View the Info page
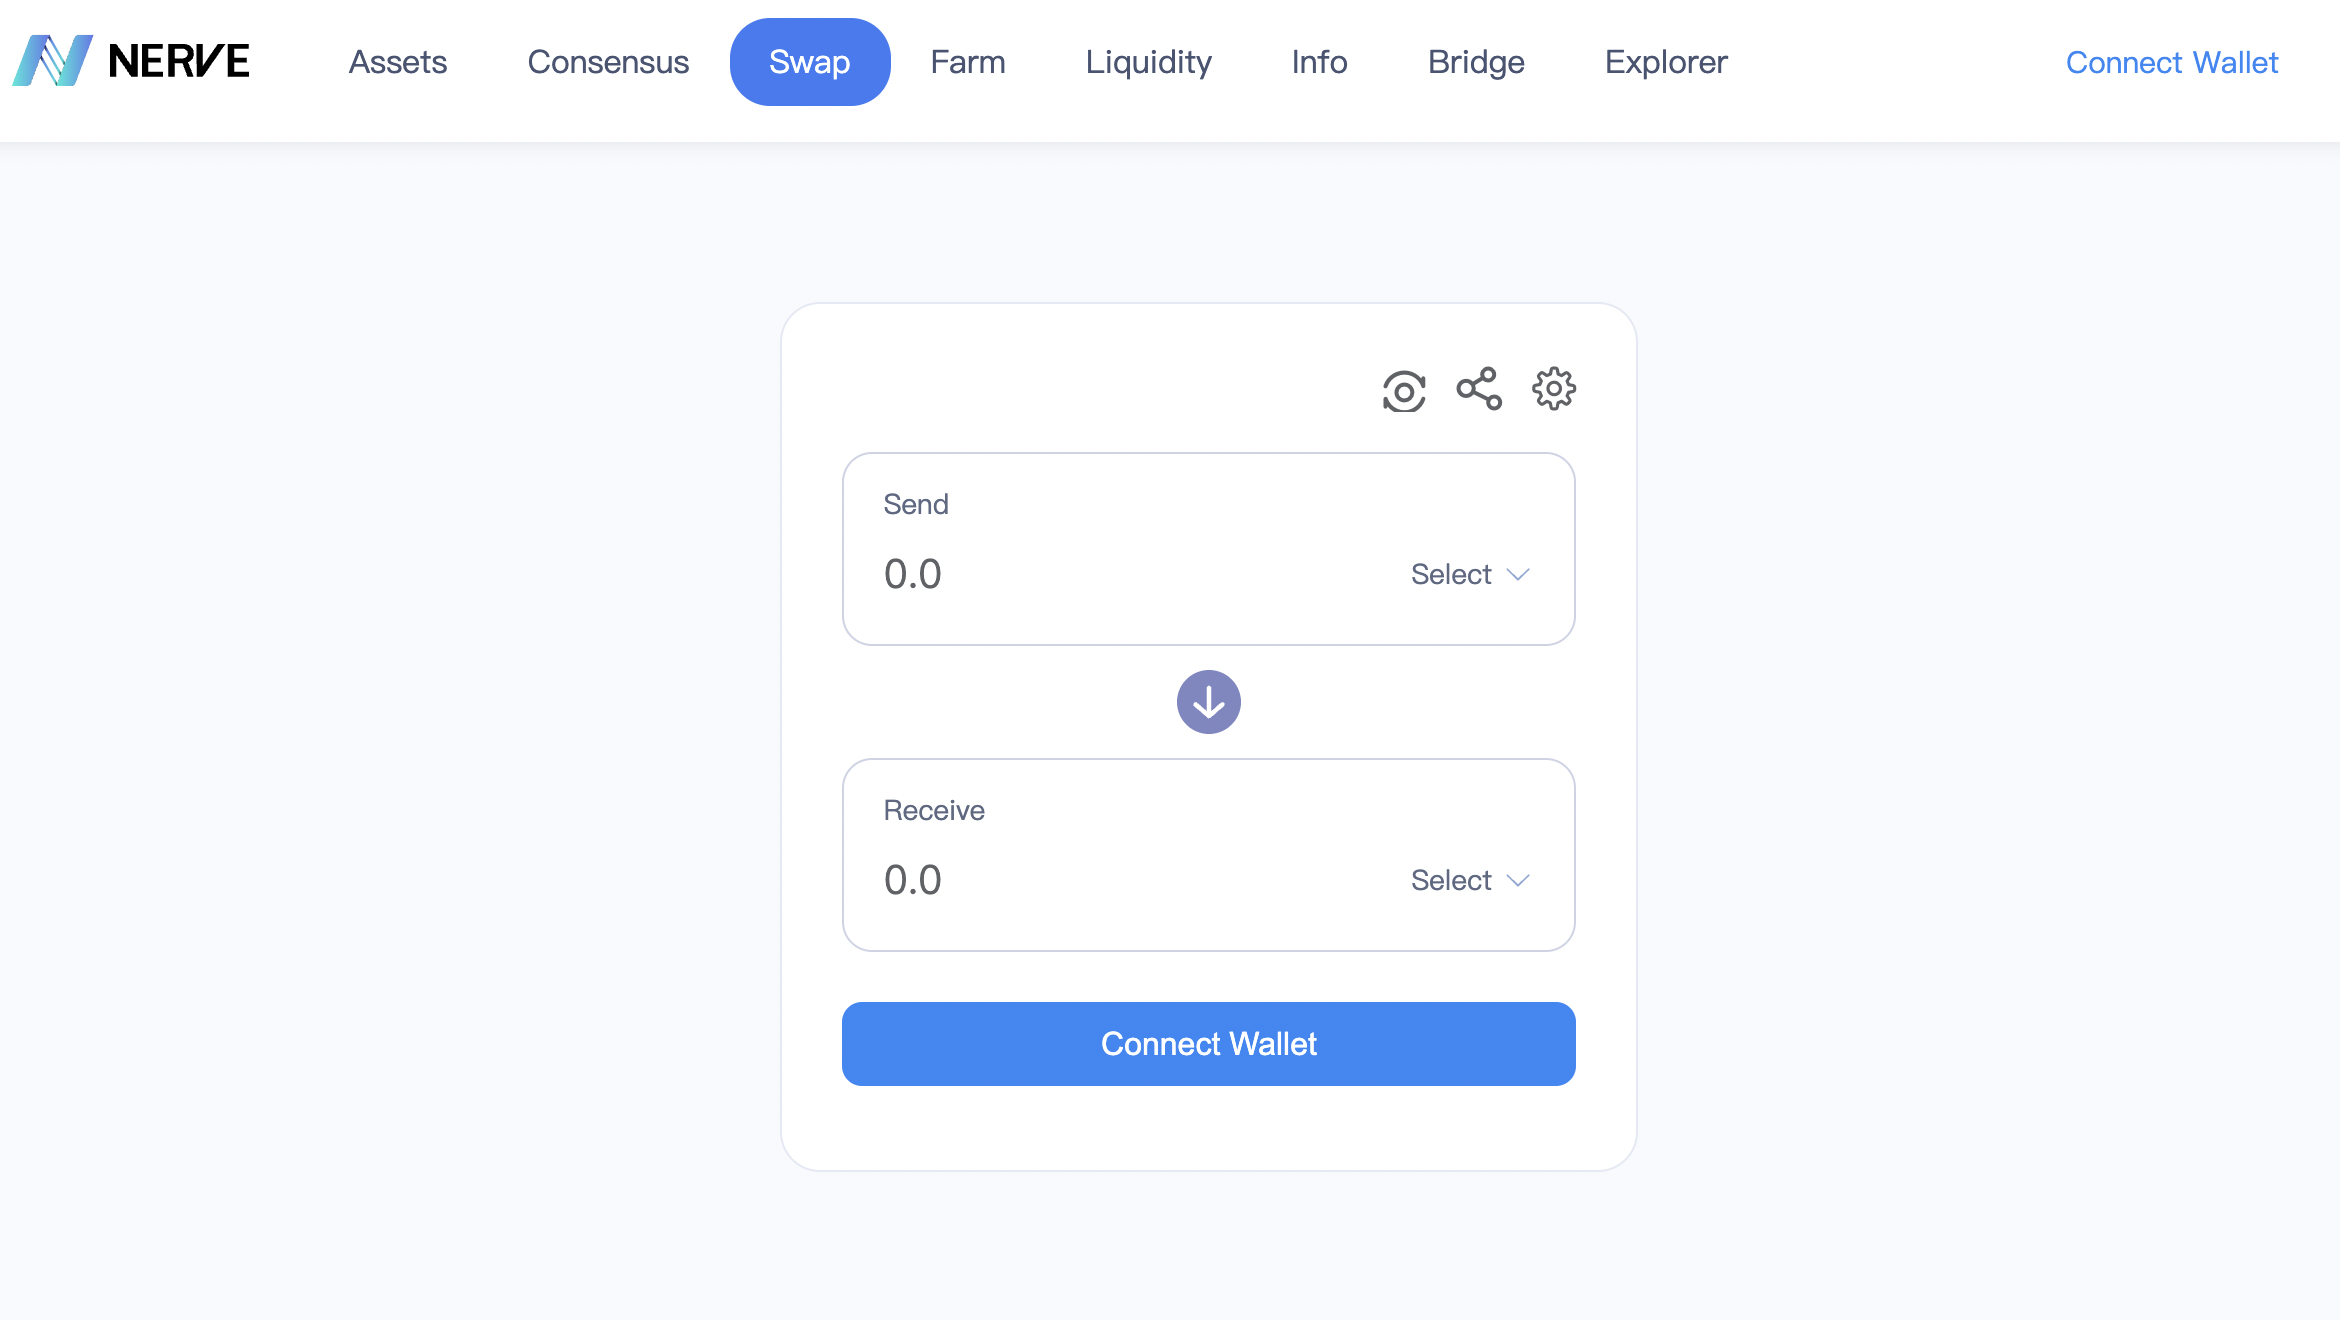This screenshot has width=2340, height=1320. (x=1319, y=62)
